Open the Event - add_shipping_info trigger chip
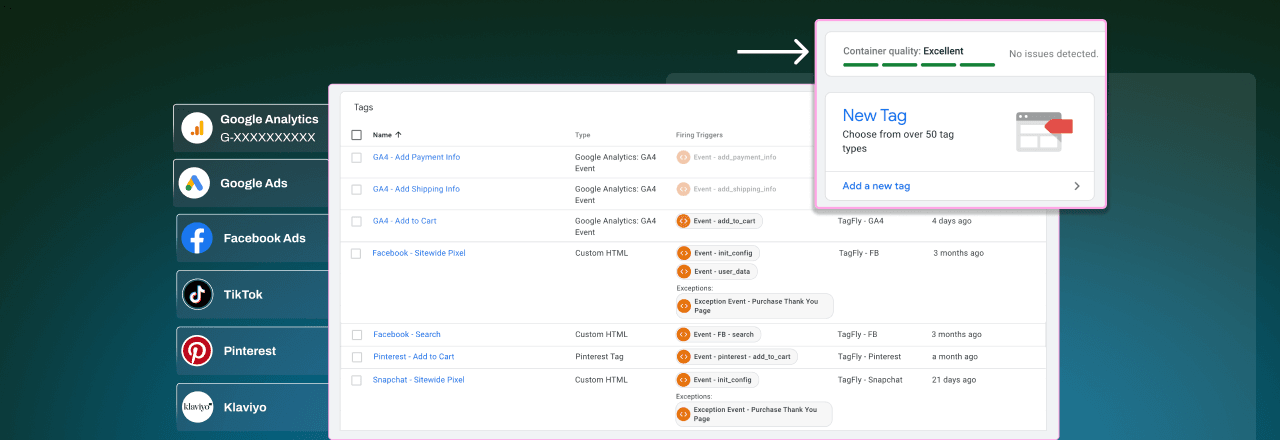Viewport: 1280px width, 440px height. pyautogui.click(x=730, y=189)
